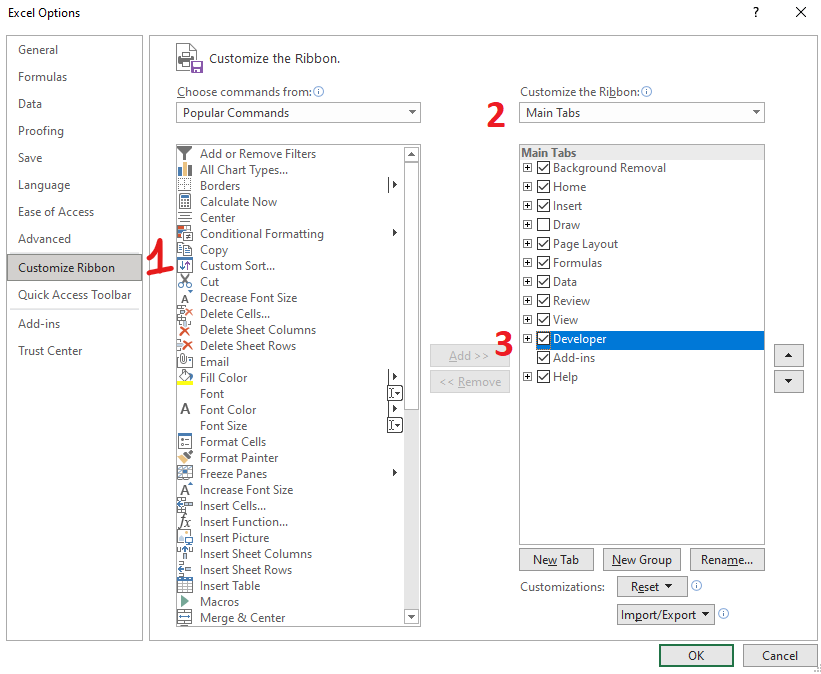
Task: Click the New Group button
Action: (641, 559)
